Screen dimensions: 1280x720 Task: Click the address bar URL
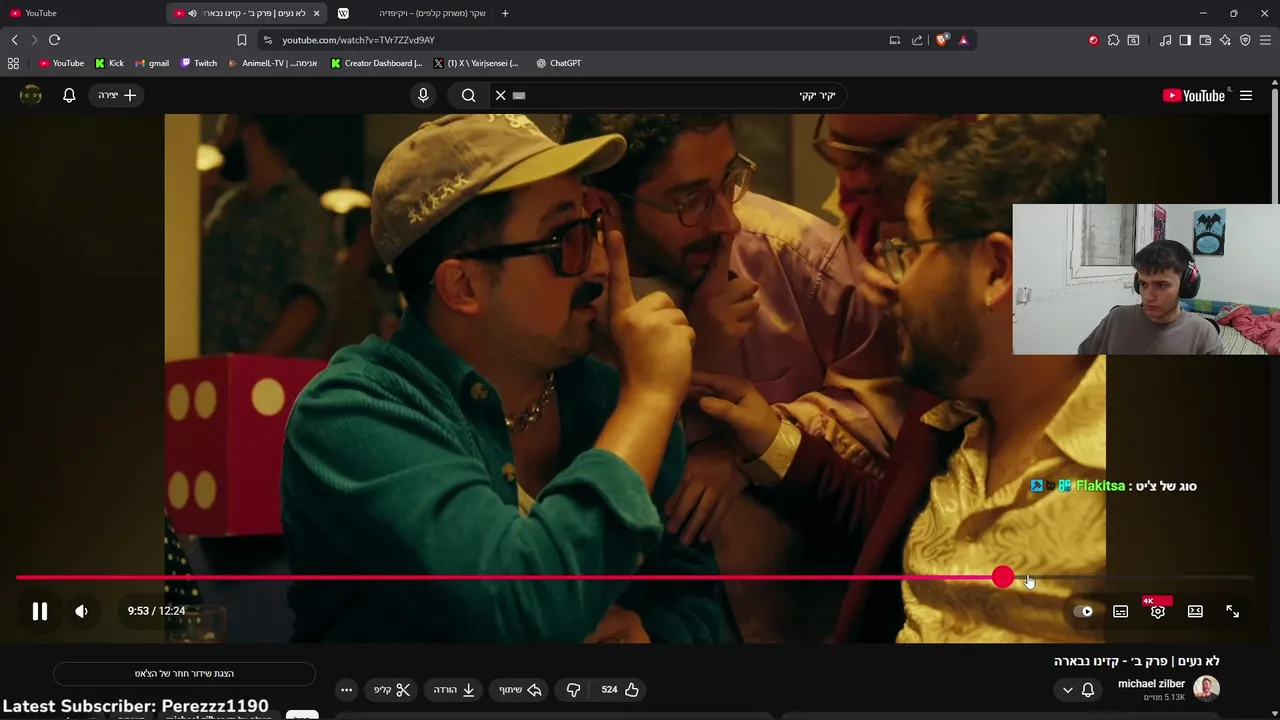(358, 40)
